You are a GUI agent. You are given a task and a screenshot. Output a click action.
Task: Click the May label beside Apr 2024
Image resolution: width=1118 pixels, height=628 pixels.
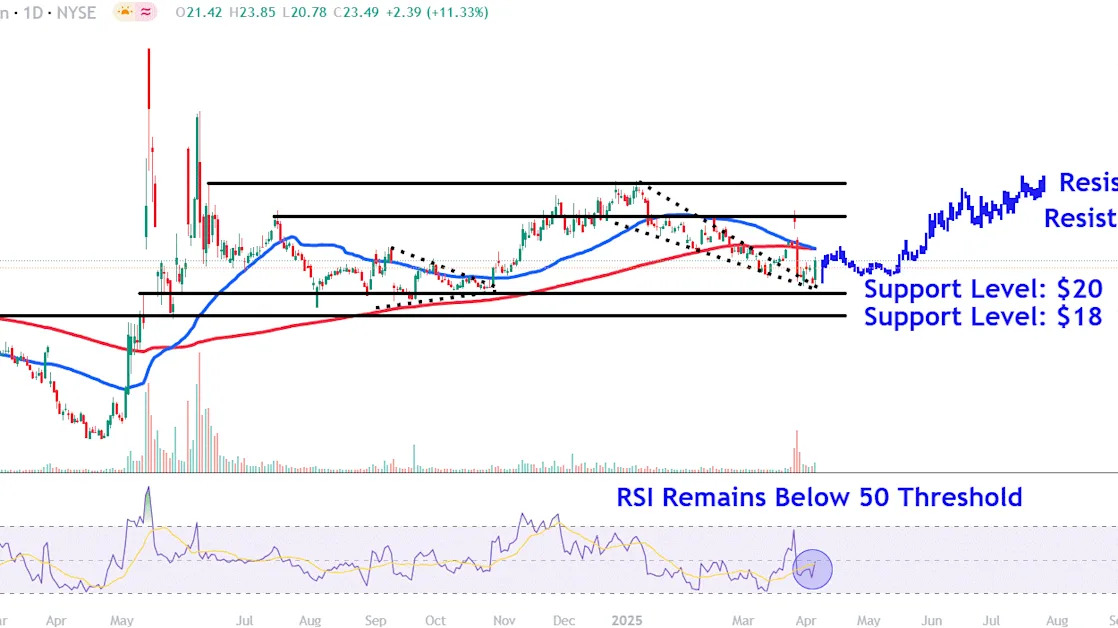coord(122,621)
